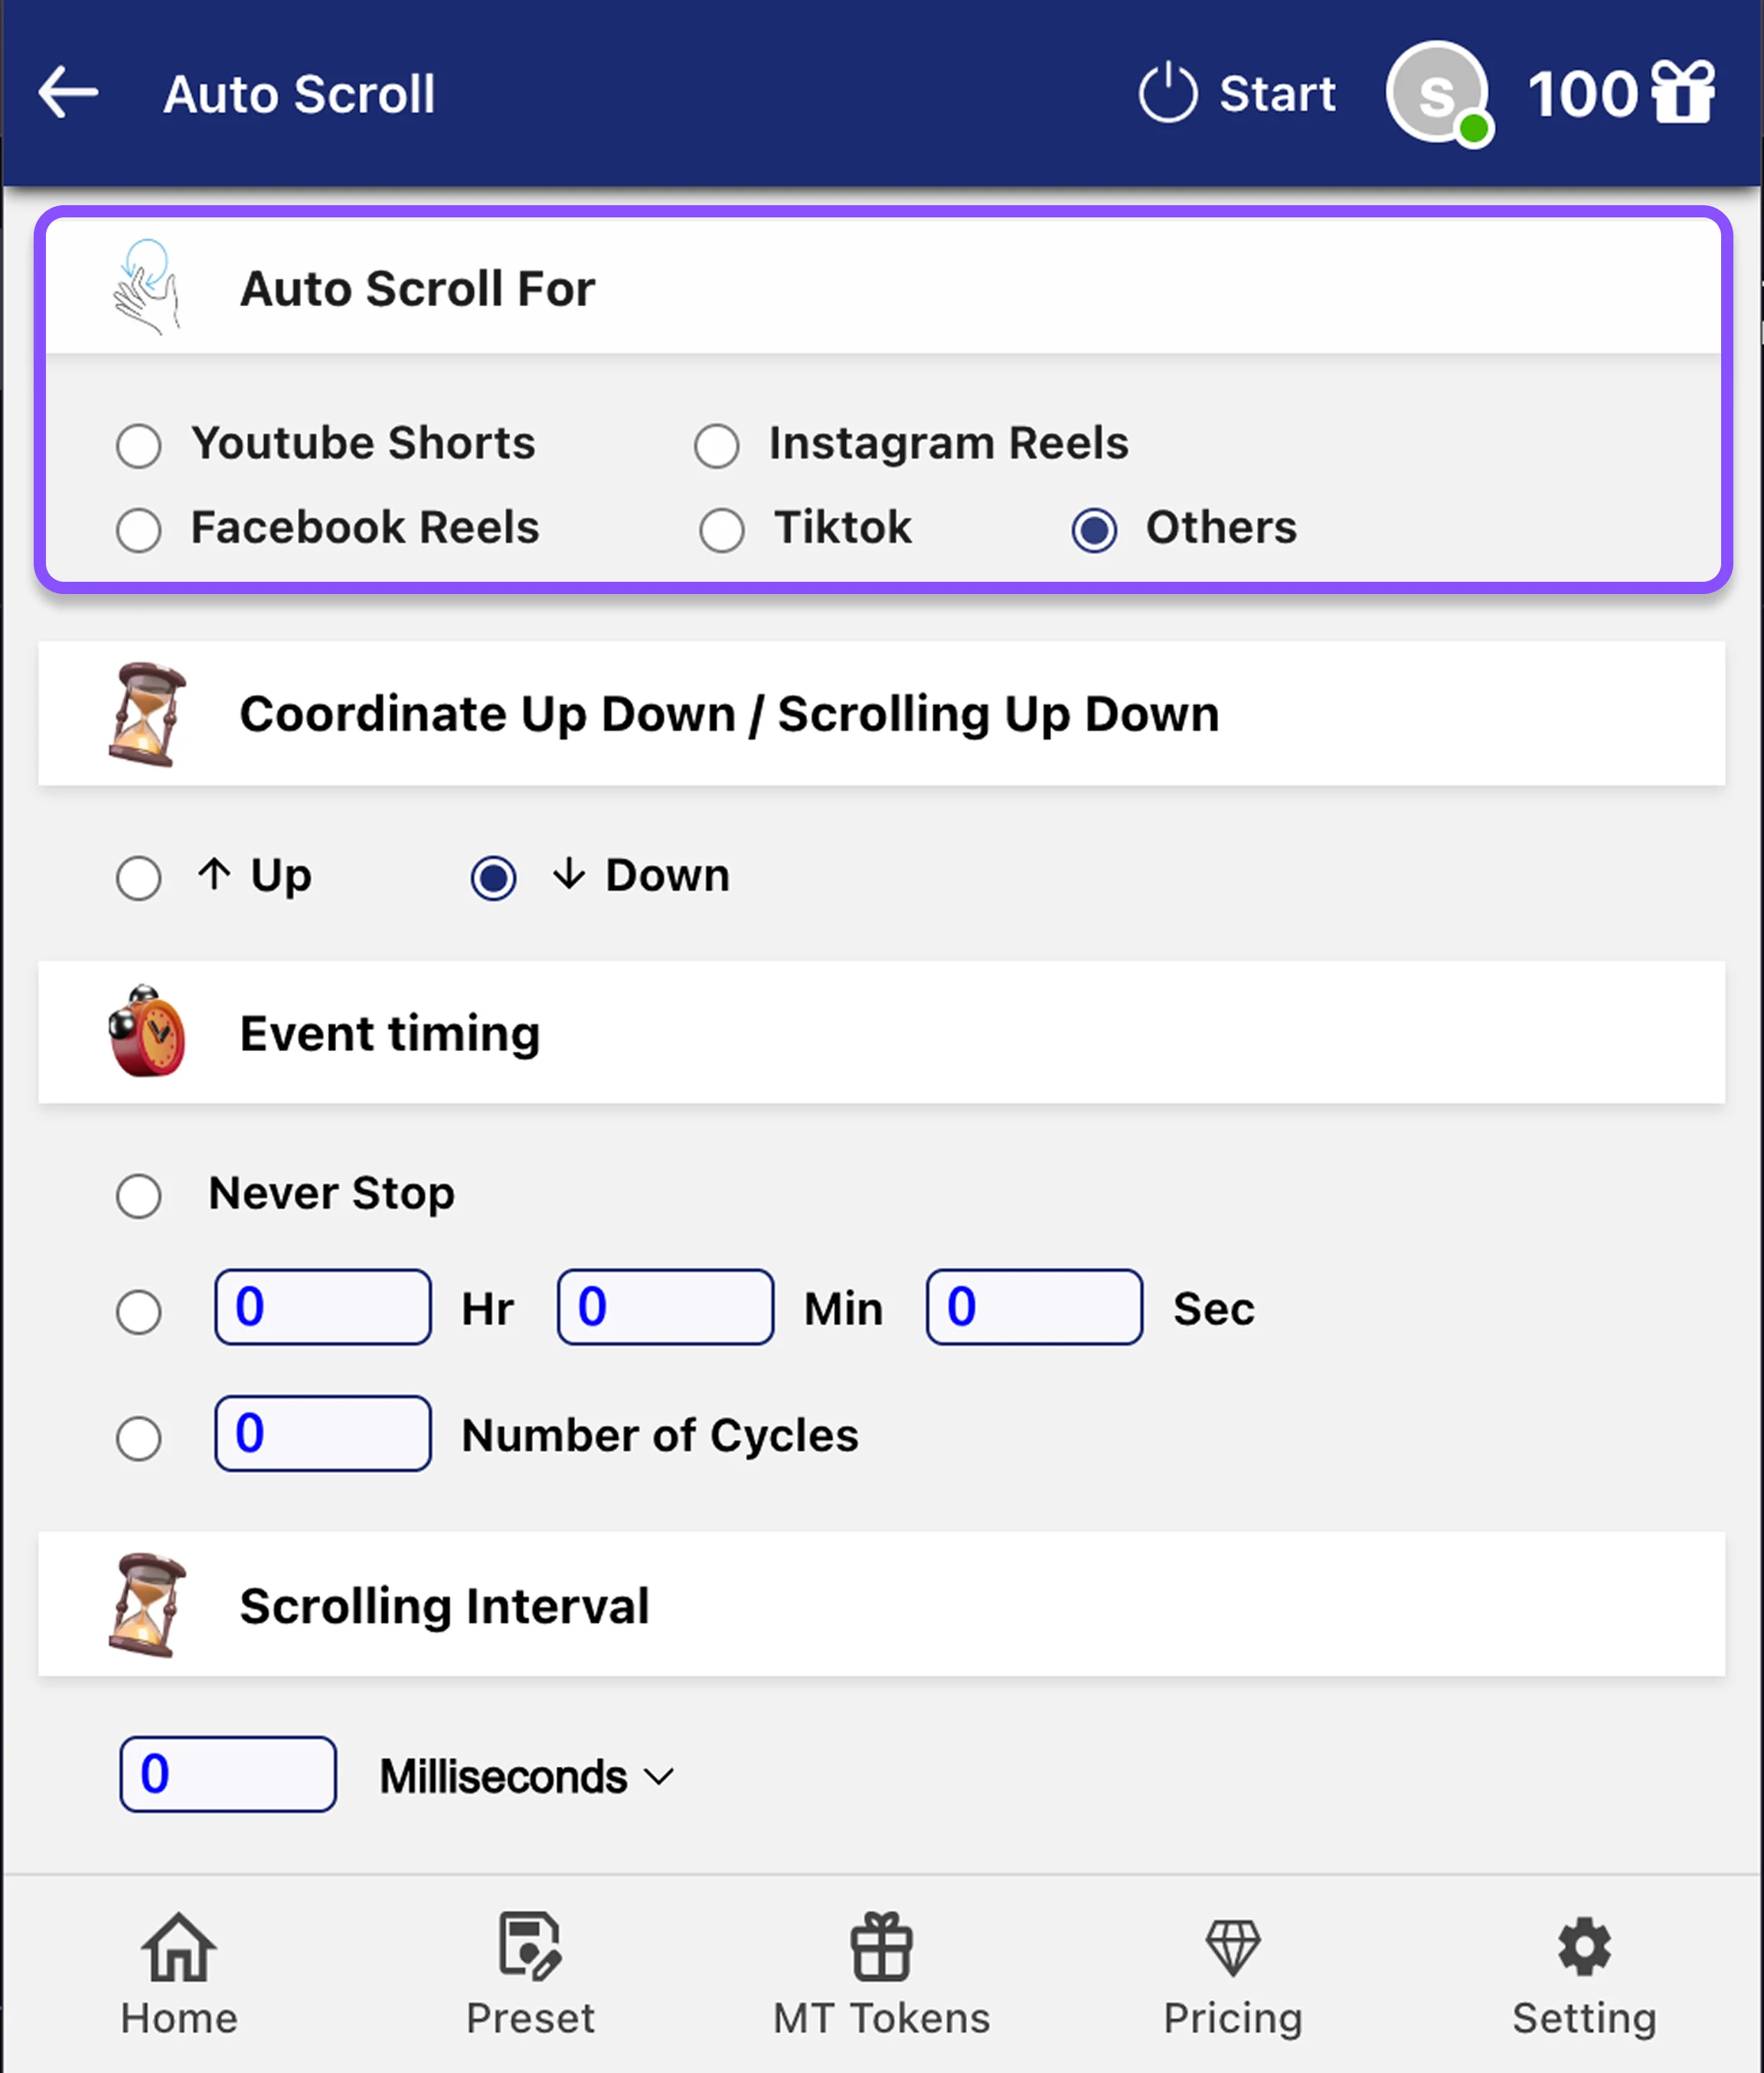The image size is (1764, 2073).
Task: Choose the Instagram Reels option
Action: 717,446
